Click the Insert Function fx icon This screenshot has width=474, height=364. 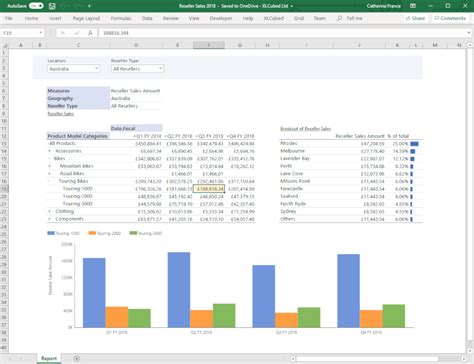pyautogui.click(x=90, y=33)
